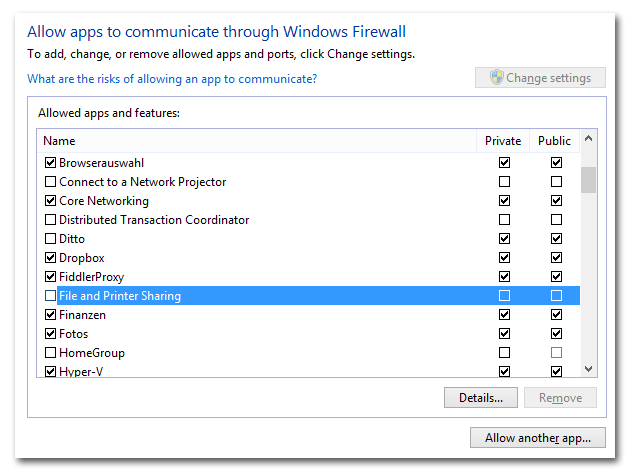Click the shield icon on Change settings
Screen dimensions: 631x475
point(497,77)
